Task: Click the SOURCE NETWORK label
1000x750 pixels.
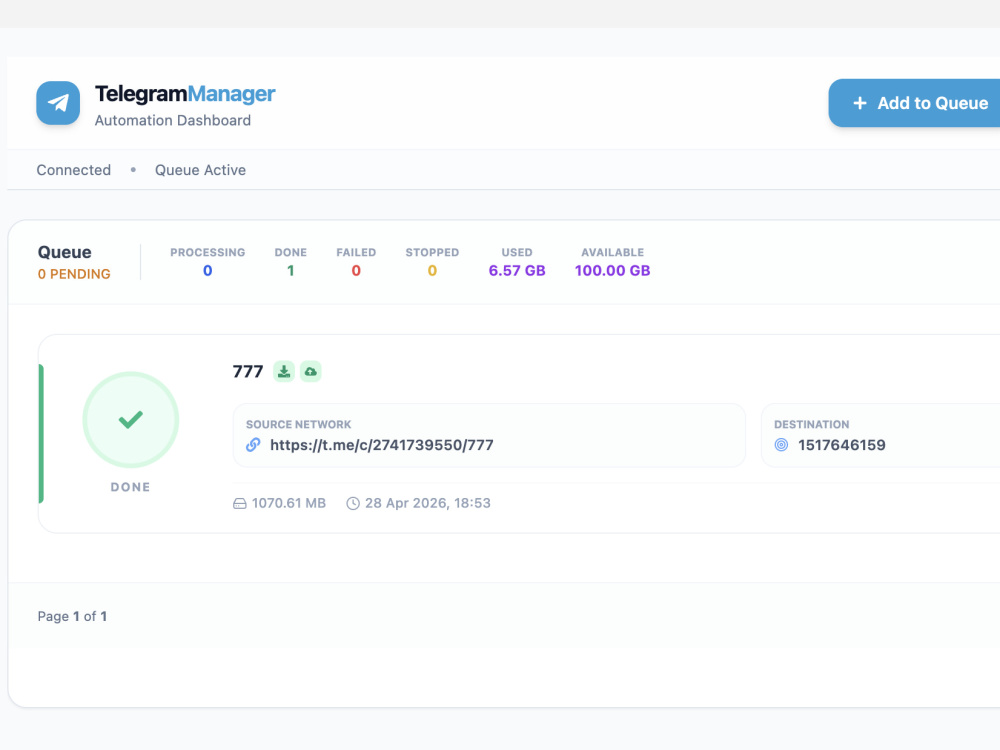Action: (298, 425)
